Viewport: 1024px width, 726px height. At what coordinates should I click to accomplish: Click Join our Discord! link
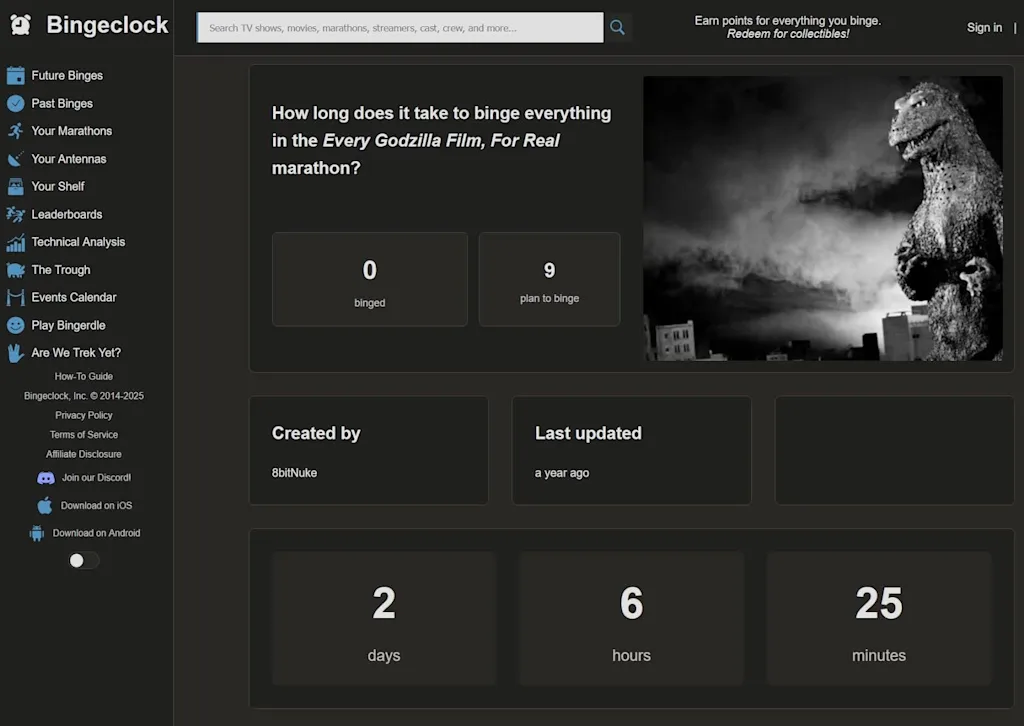(x=97, y=478)
